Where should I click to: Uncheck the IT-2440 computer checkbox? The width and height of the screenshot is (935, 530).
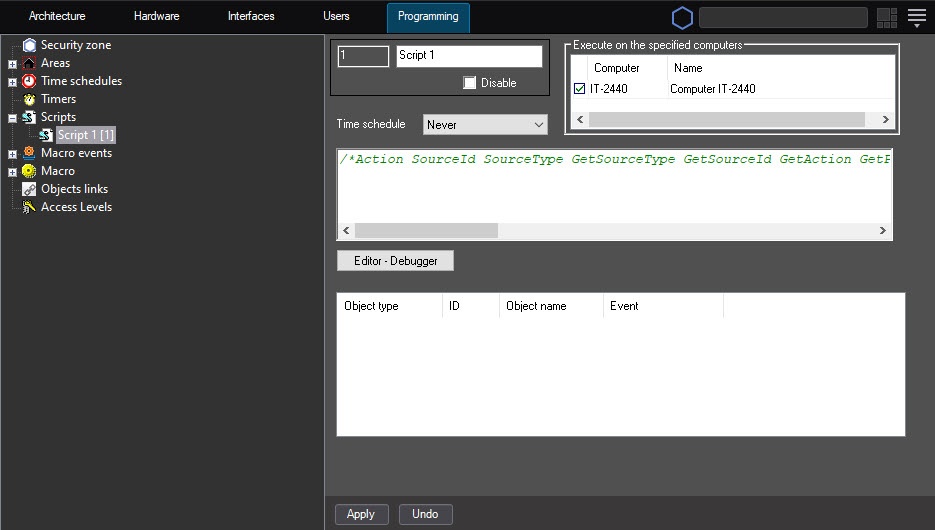tap(580, 89)
